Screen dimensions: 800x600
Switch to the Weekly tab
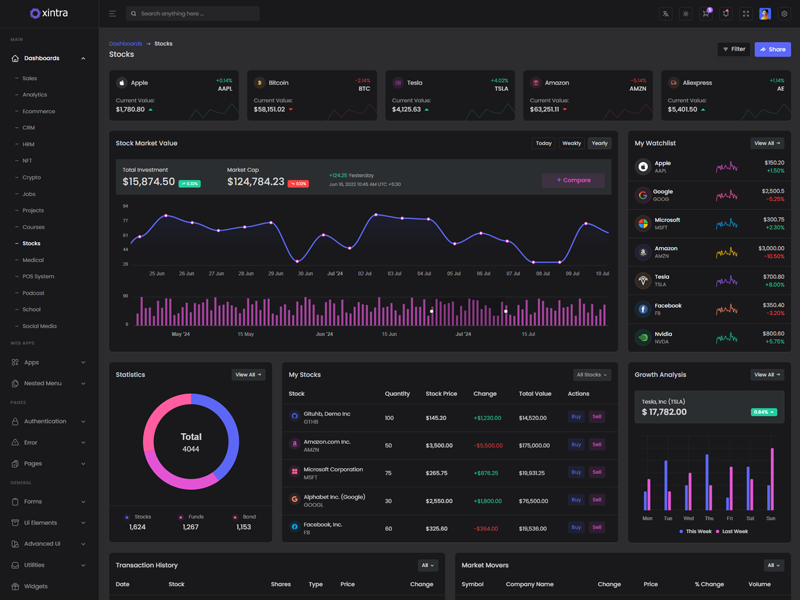(571, 143)
